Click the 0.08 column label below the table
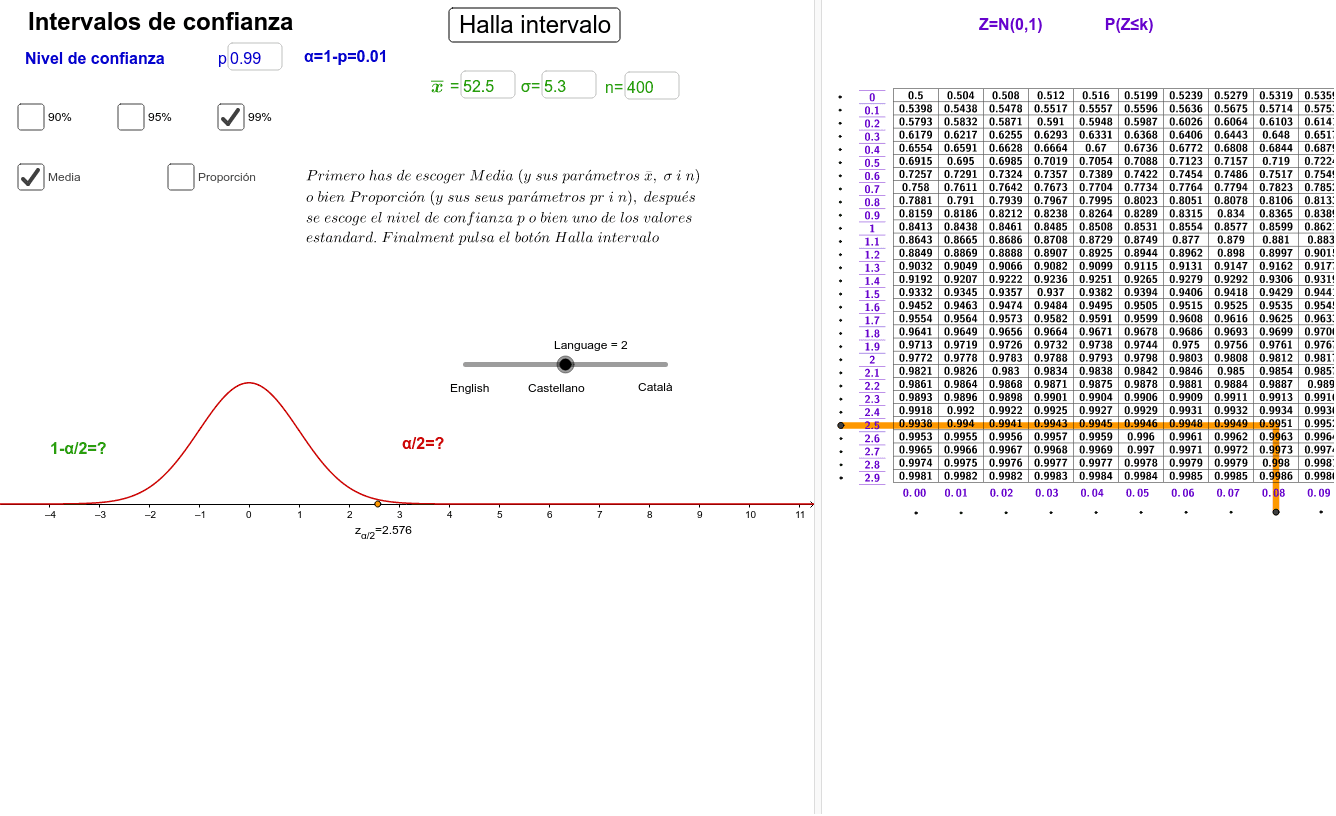1336x816 pixels. (1276, 493)
